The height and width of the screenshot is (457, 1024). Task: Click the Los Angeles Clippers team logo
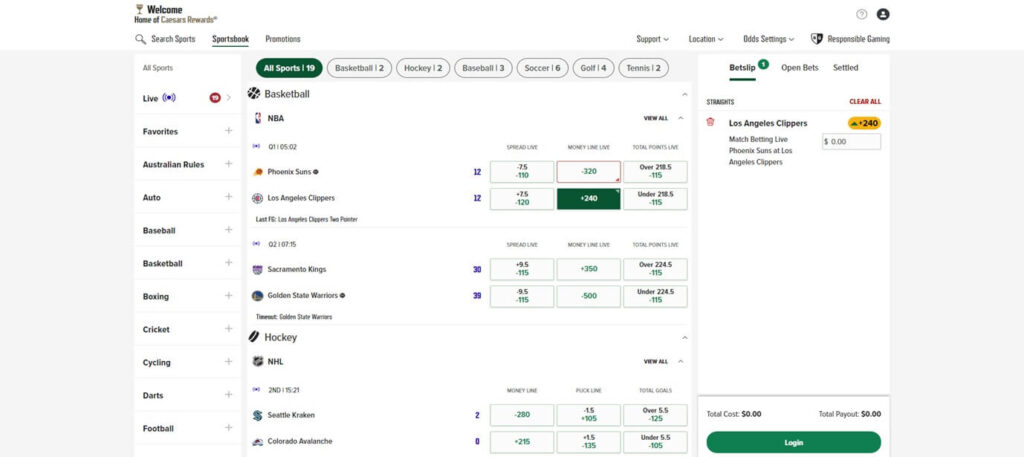point(258,198)
